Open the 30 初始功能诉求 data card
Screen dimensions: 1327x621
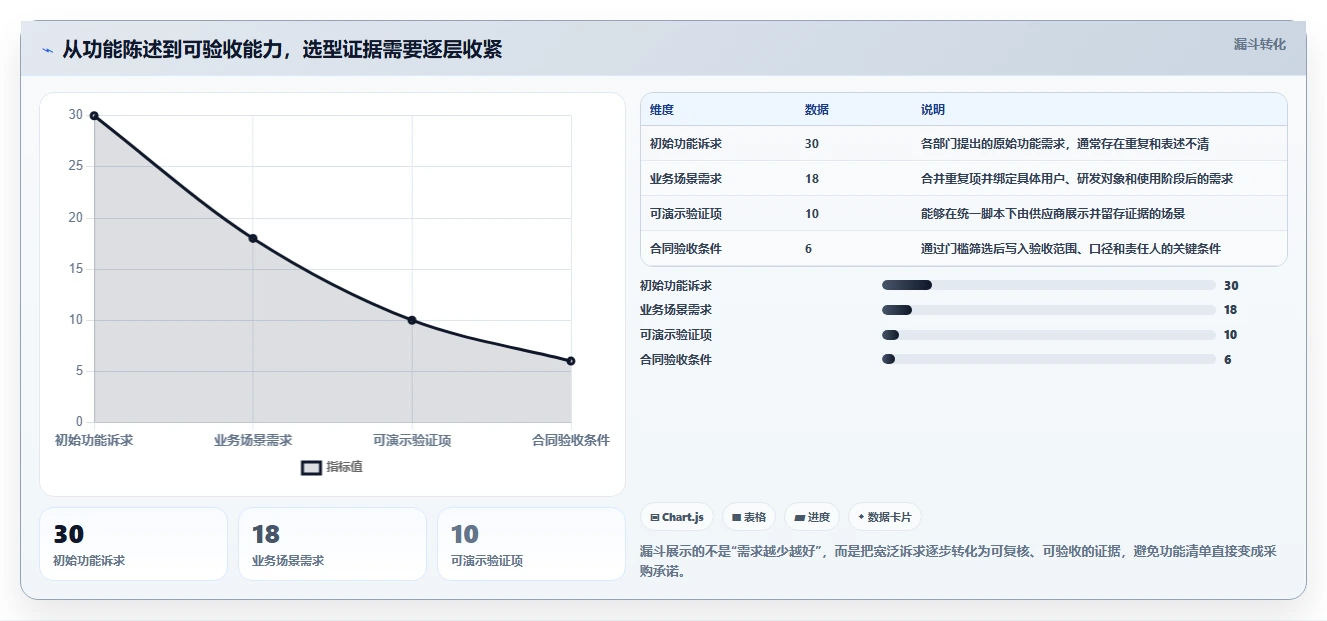[133, 544]
